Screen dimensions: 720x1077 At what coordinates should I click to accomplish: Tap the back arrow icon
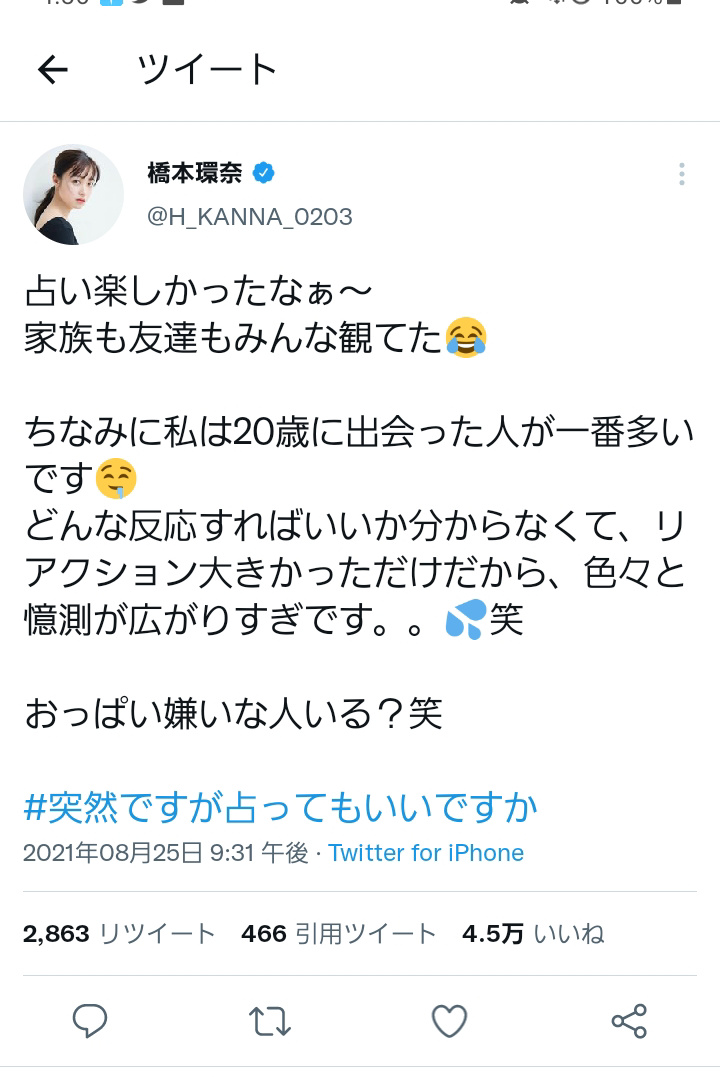tap(52, 69)
